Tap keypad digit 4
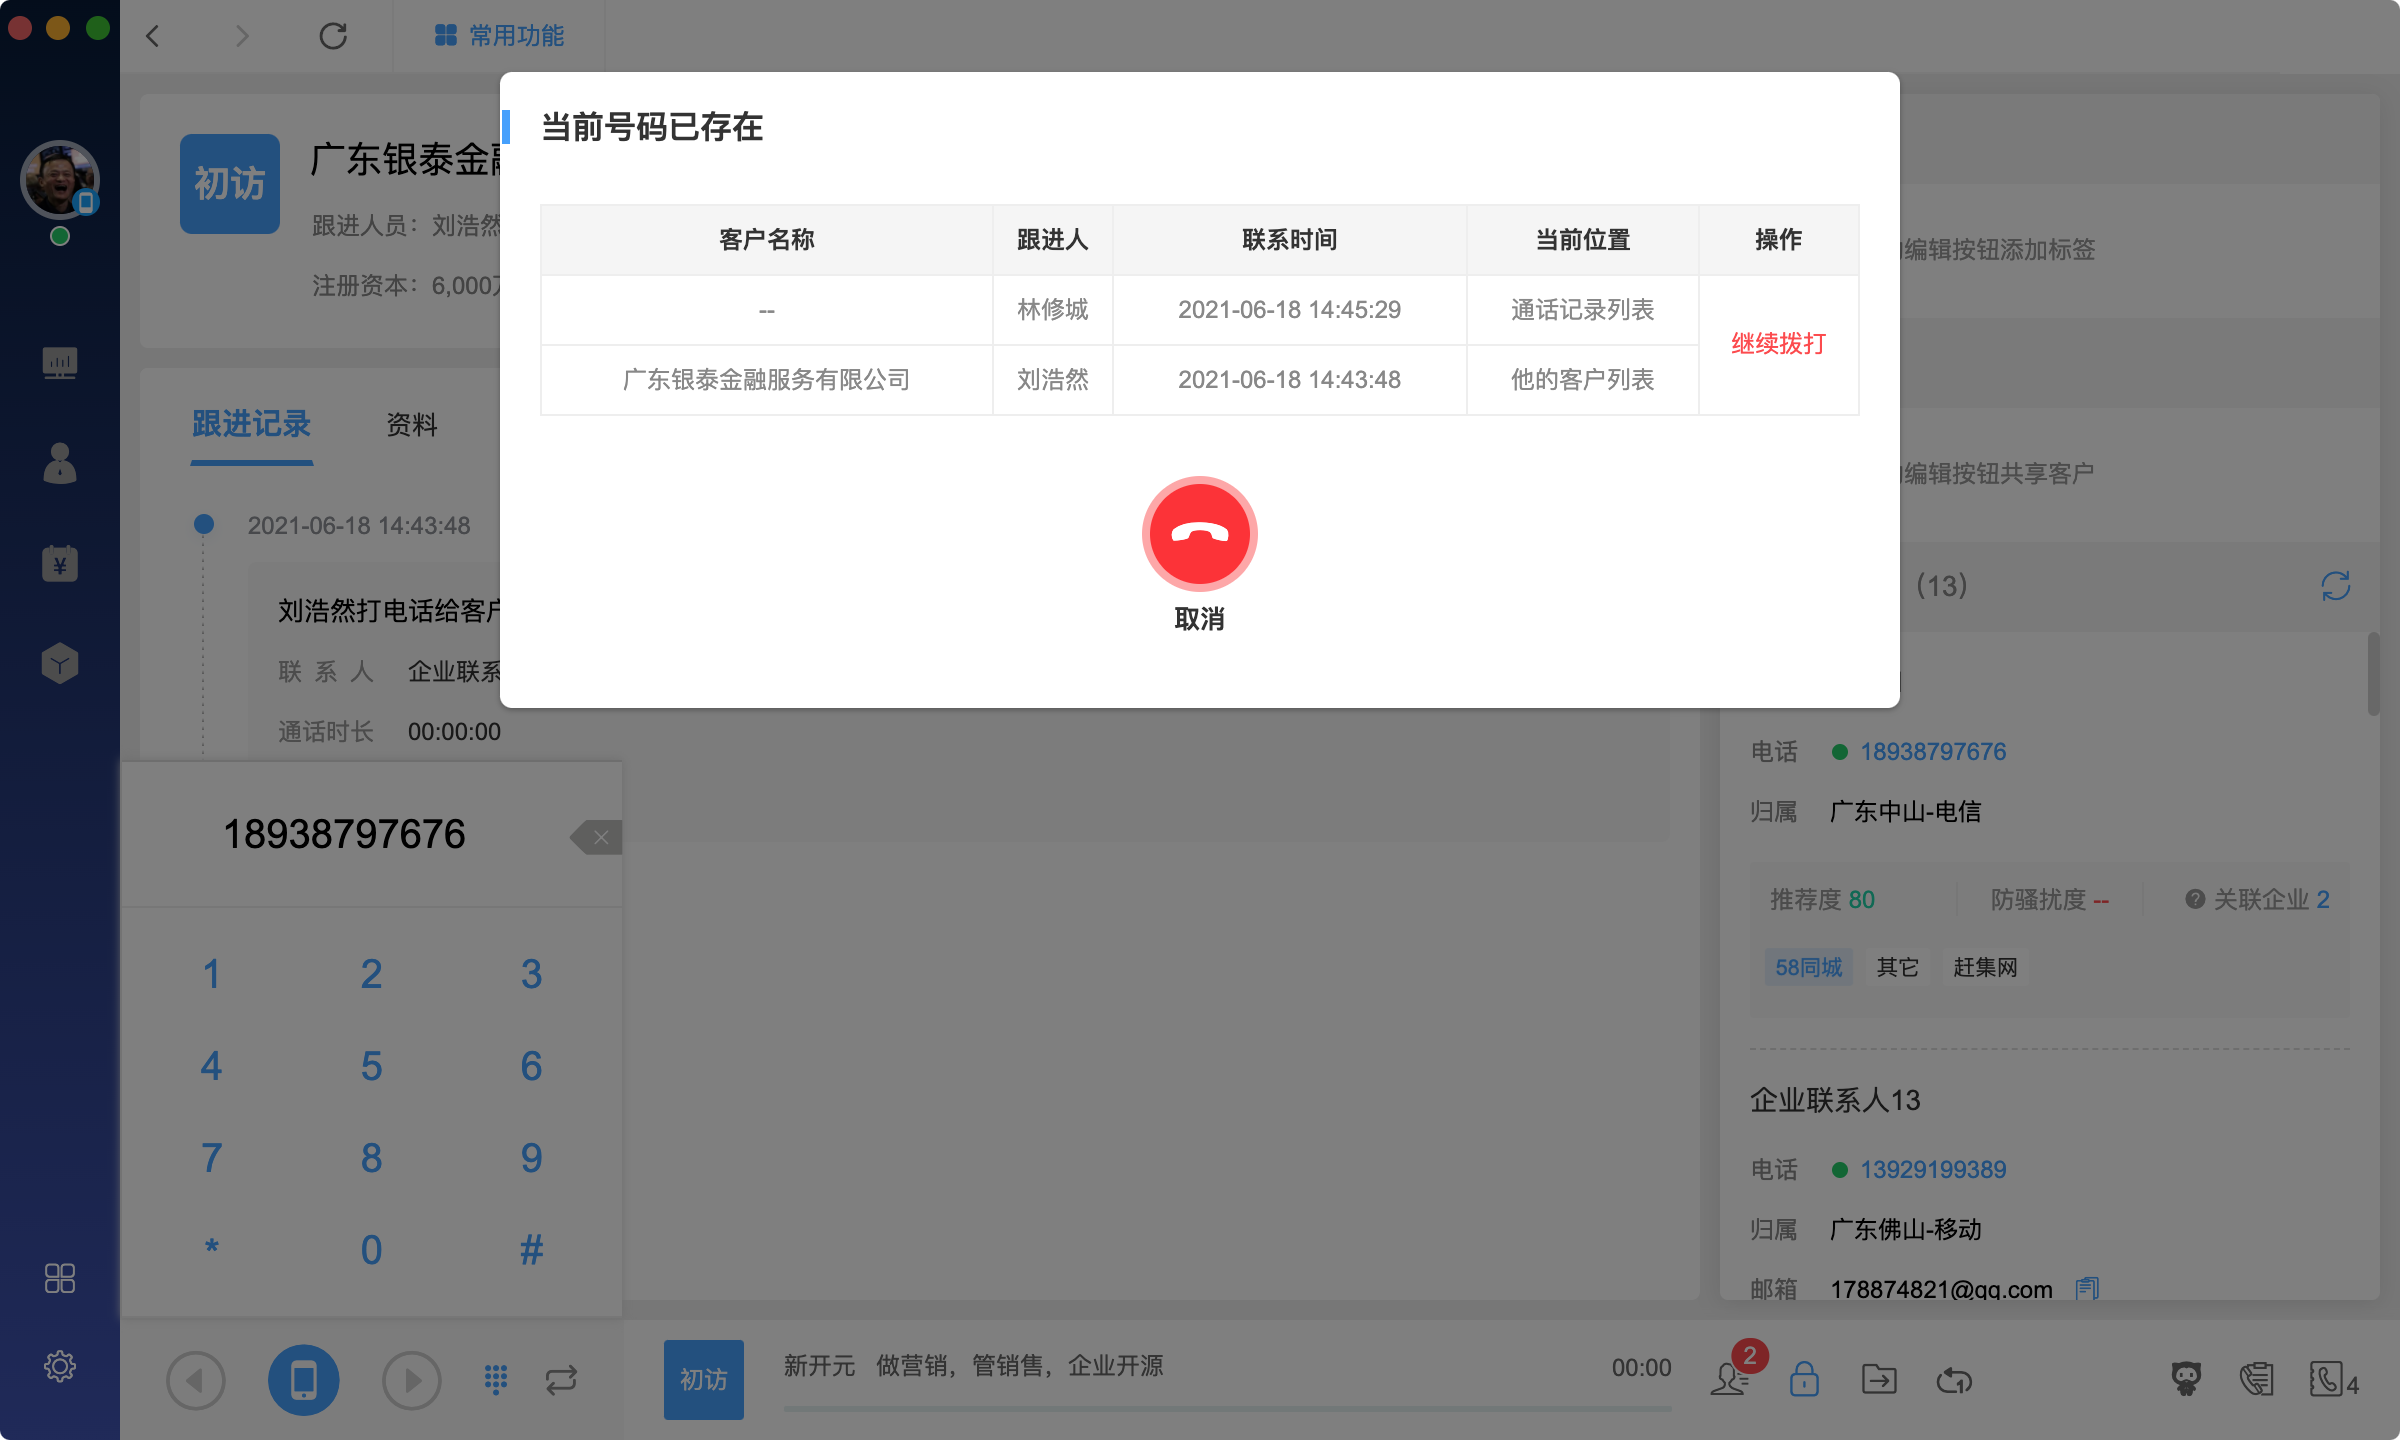Screen dimensions: 2400x1440 pos(211,1066)
